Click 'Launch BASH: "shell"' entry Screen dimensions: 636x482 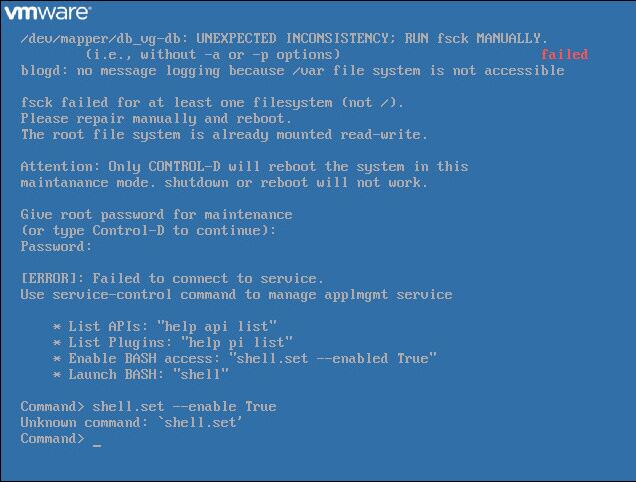[x=141, y=374]
